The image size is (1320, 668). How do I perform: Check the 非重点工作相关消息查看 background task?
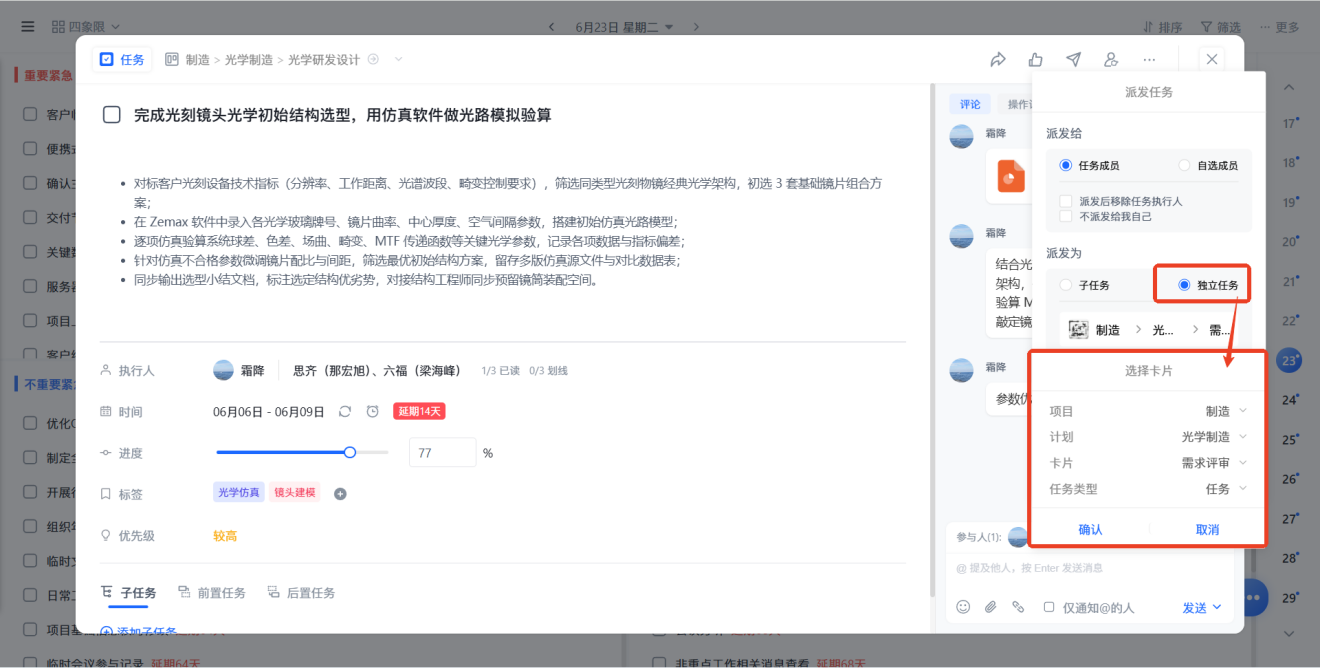coord(659,663)
